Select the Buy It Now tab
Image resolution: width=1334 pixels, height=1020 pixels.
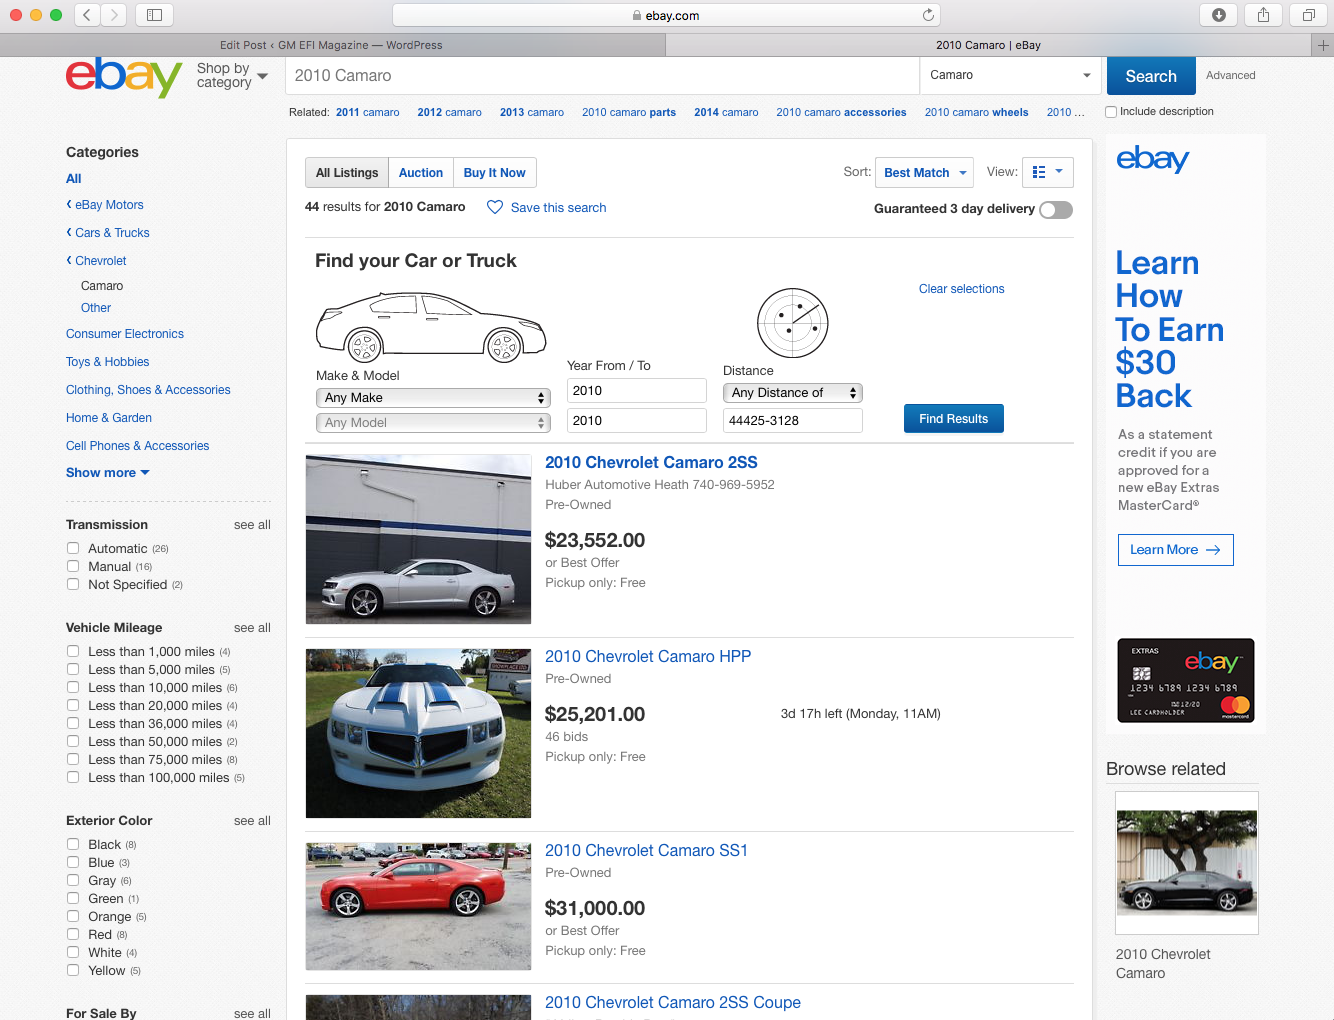click(x=494, y=172)
